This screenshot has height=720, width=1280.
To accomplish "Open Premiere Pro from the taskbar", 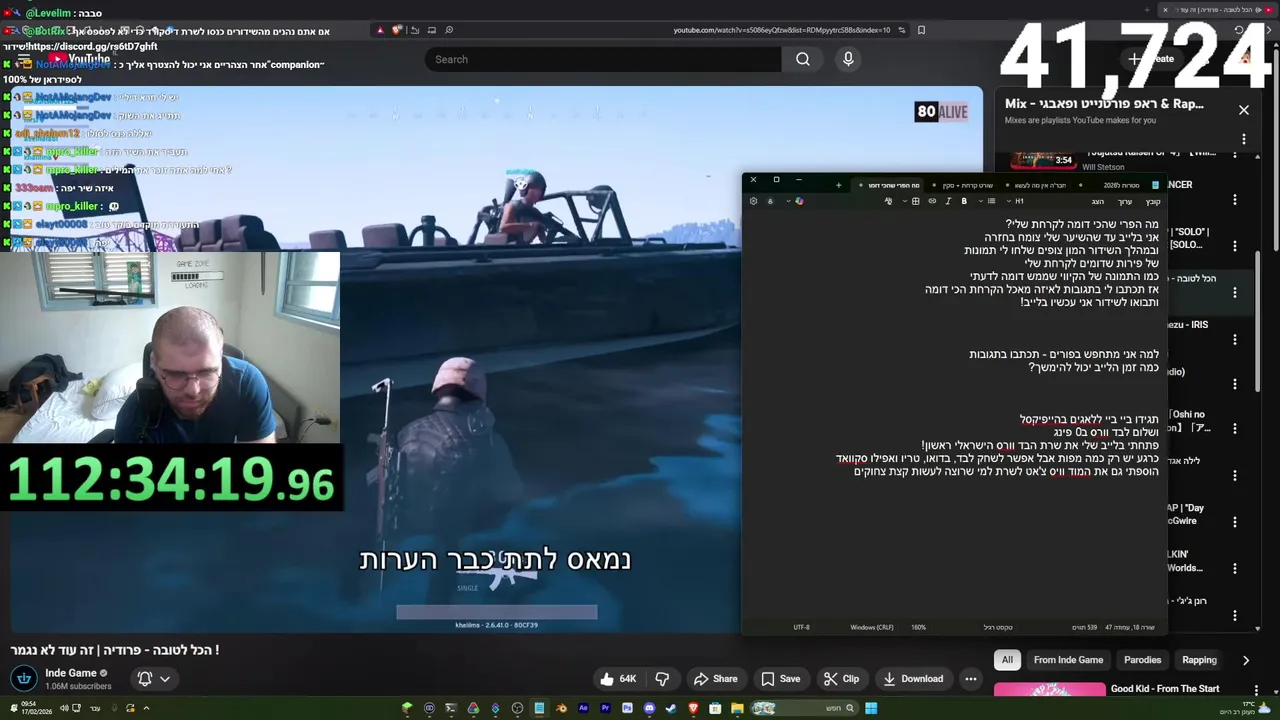I will point(605,708).
